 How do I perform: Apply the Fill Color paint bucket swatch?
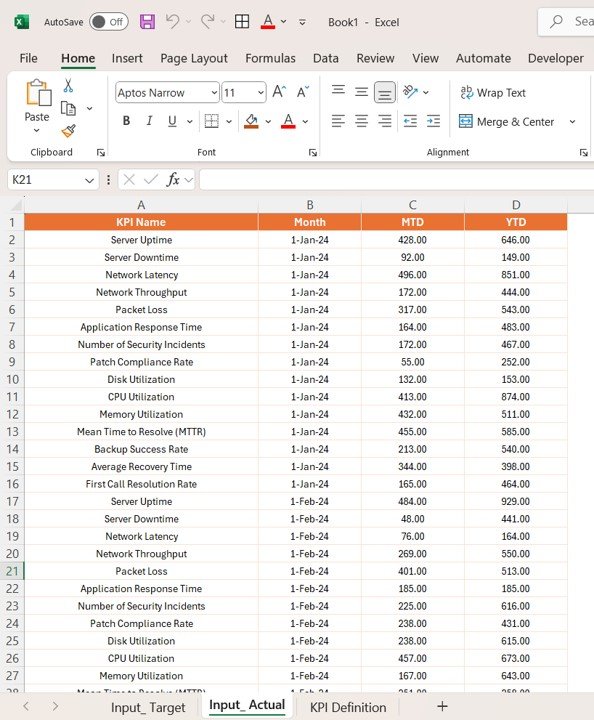coord(251,121)
